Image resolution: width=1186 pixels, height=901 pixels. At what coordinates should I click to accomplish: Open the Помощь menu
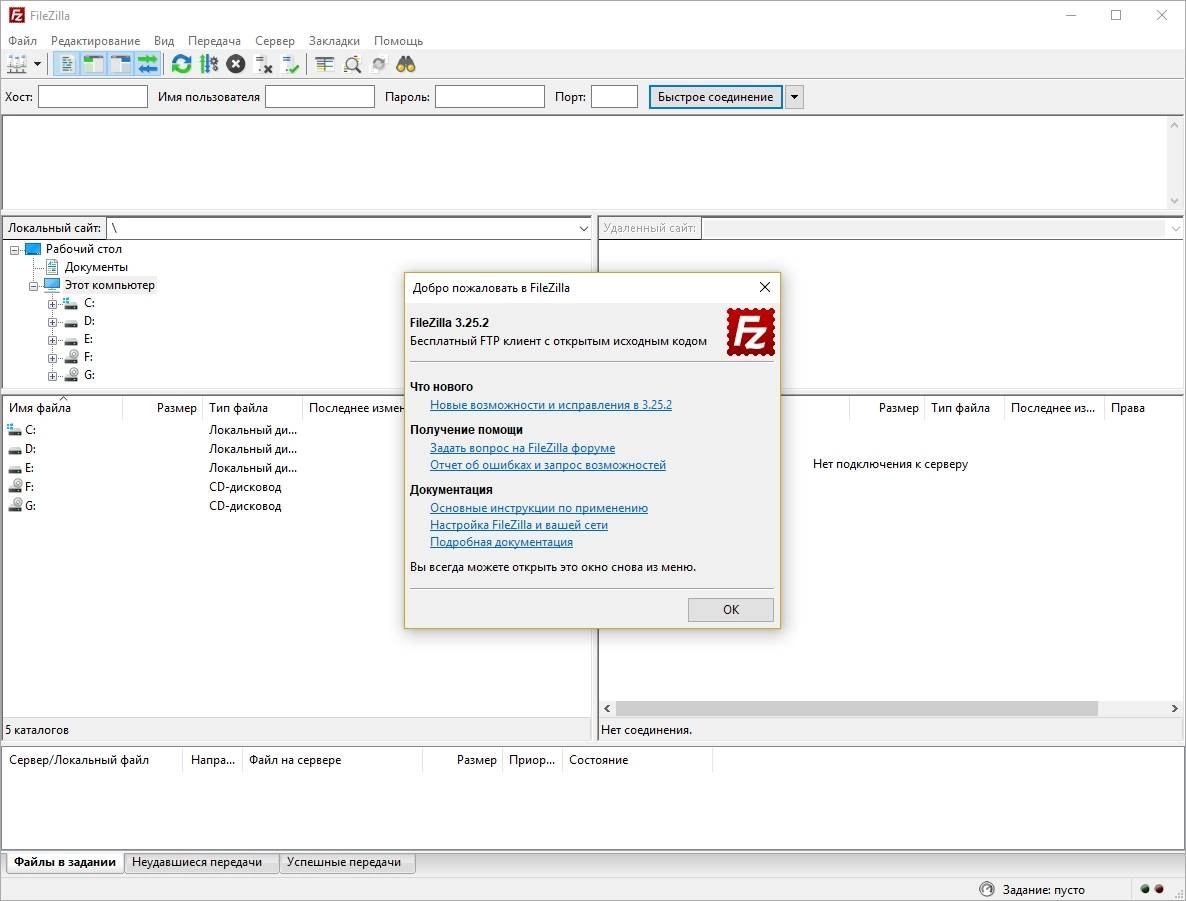click(398, 41)
